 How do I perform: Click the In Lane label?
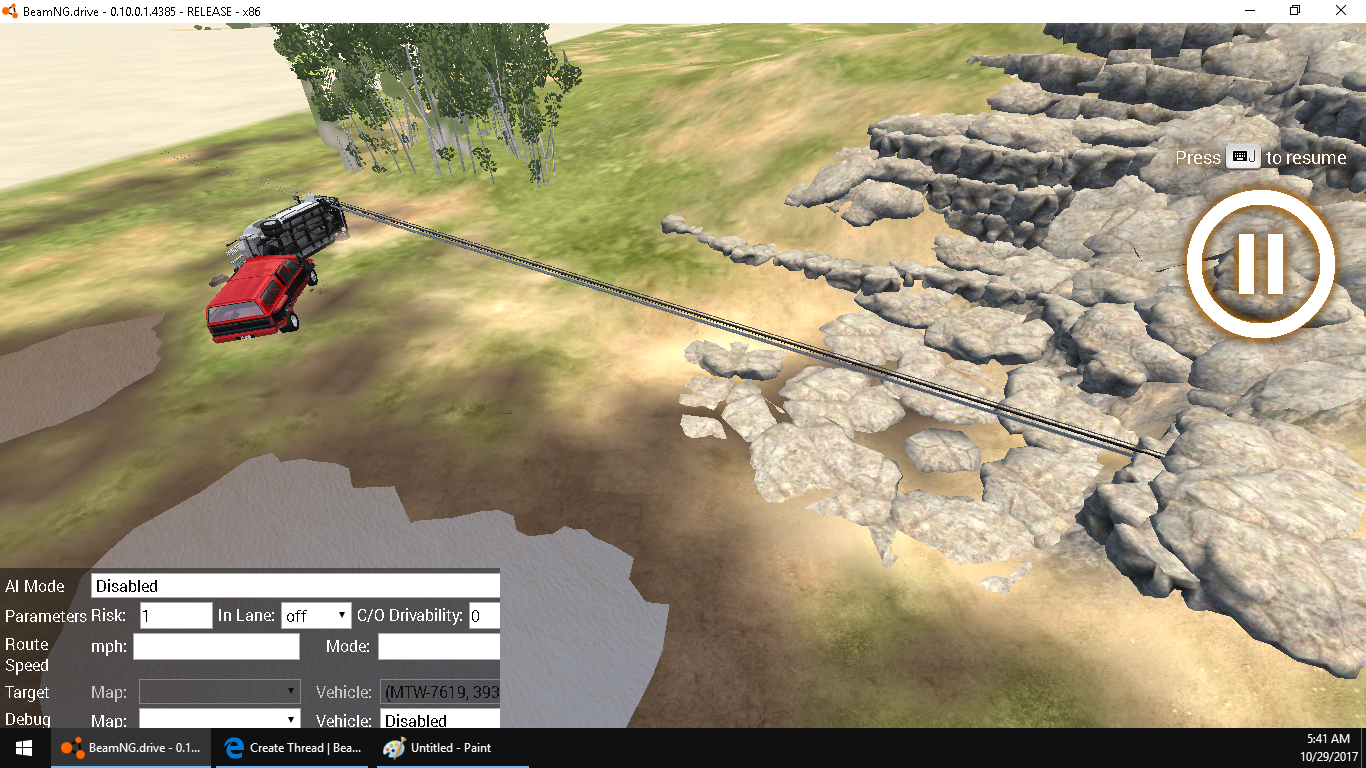pos(246,616)
